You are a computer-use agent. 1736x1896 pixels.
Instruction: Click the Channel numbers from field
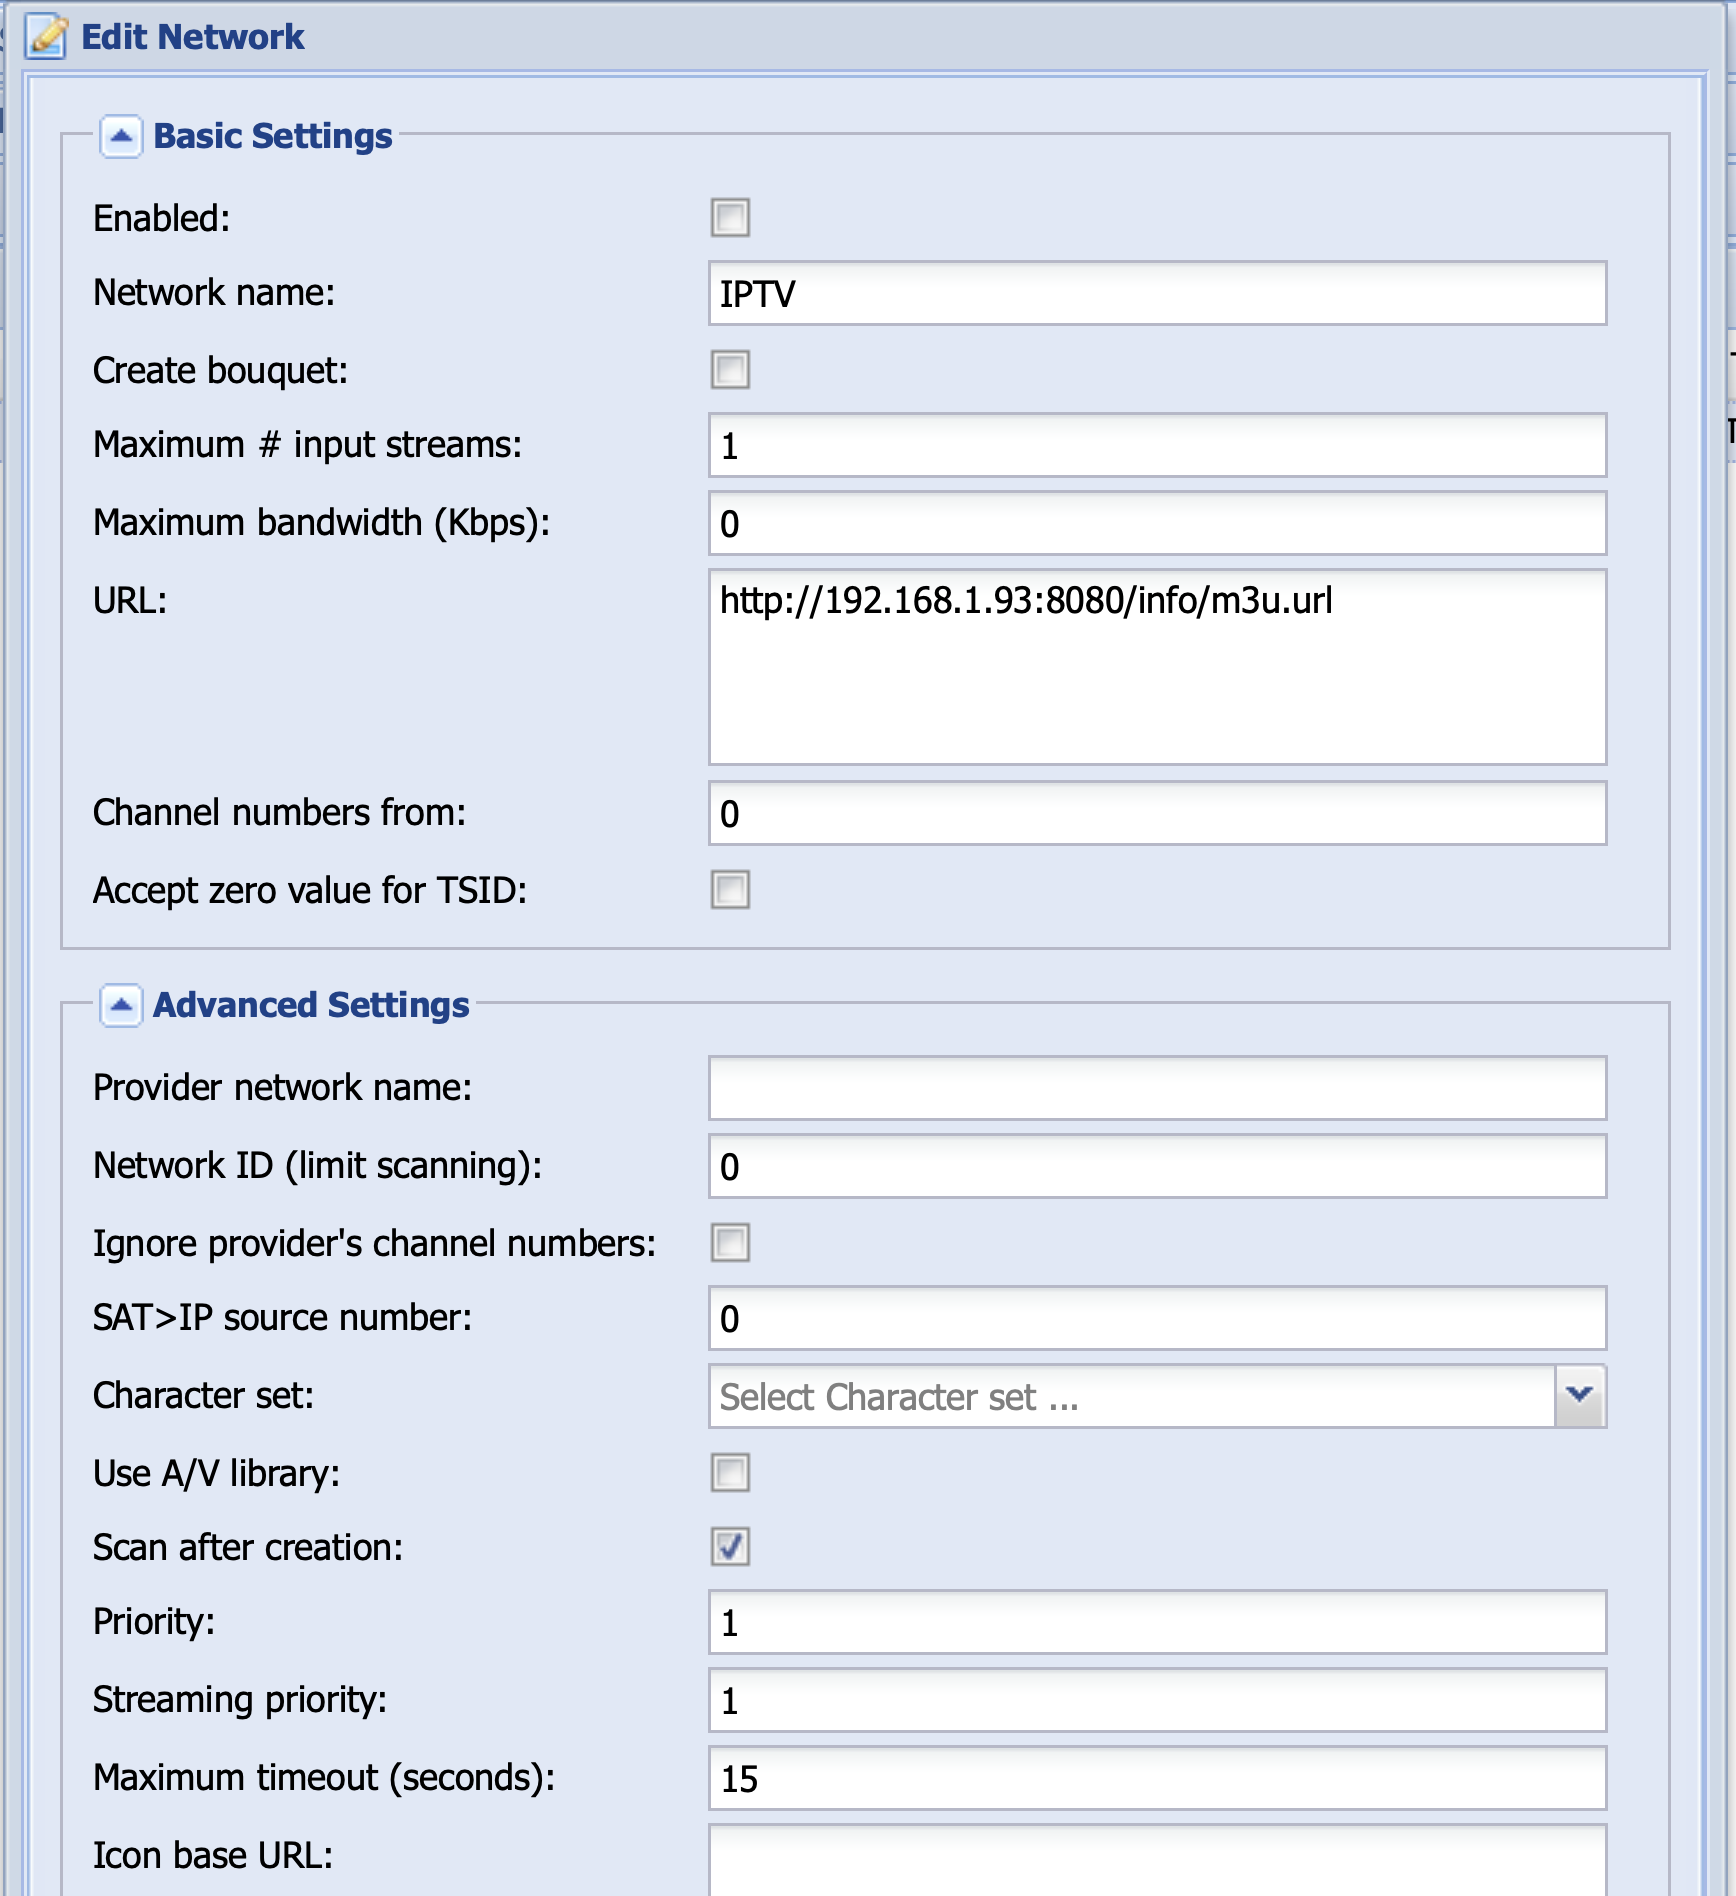[1155, 813]
